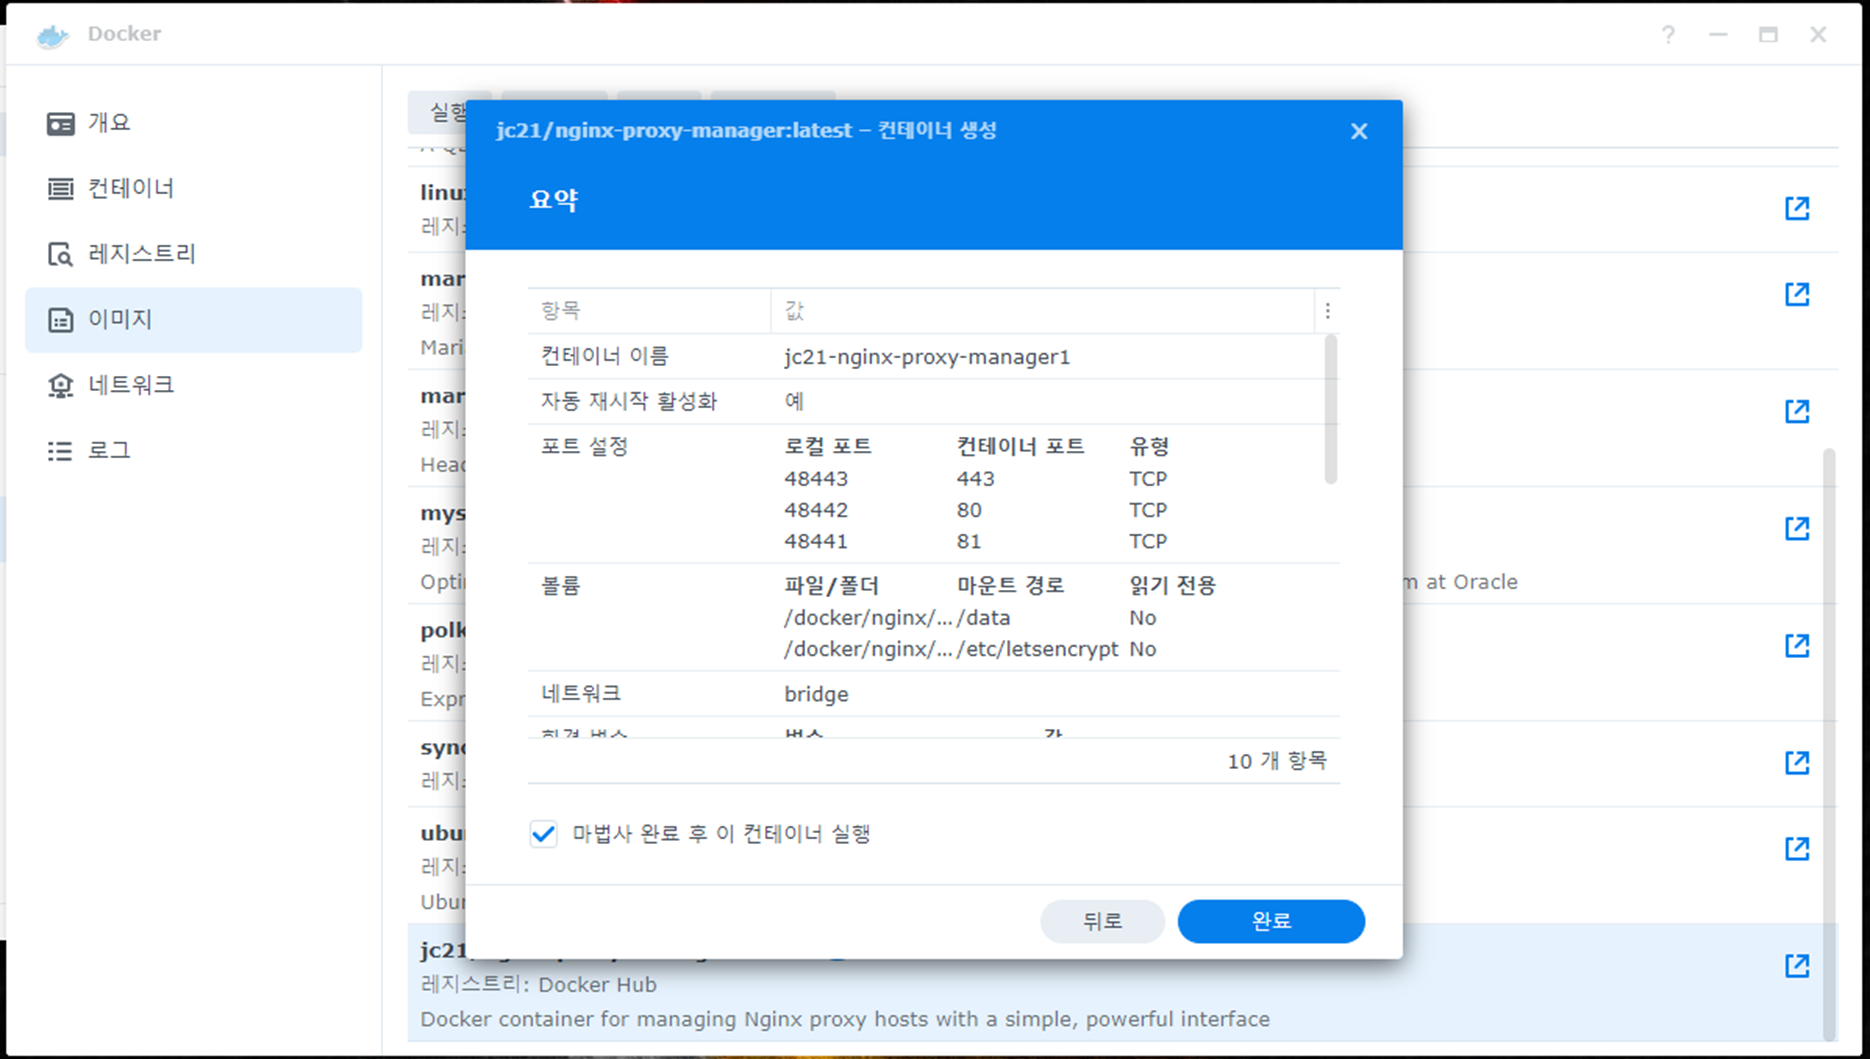Viewport: 1870px width, 1059px height.
Task: Click the 개요 overview icon
Action: (x=60, y=123)
